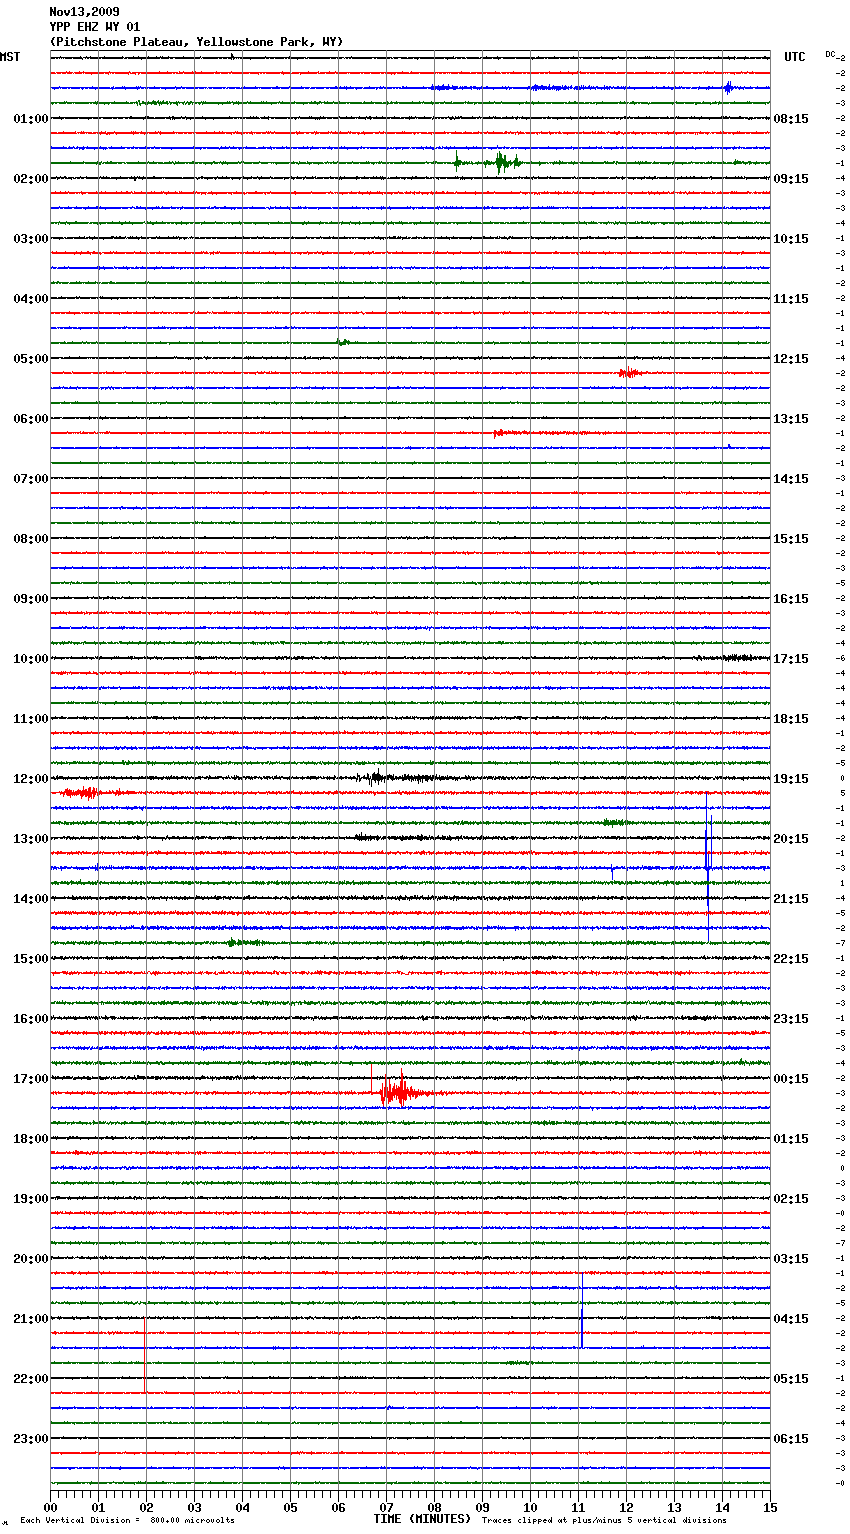Click the "16:00" MST row label
The width and height of the screenshot is (850, 1534).
point(31,1019)
